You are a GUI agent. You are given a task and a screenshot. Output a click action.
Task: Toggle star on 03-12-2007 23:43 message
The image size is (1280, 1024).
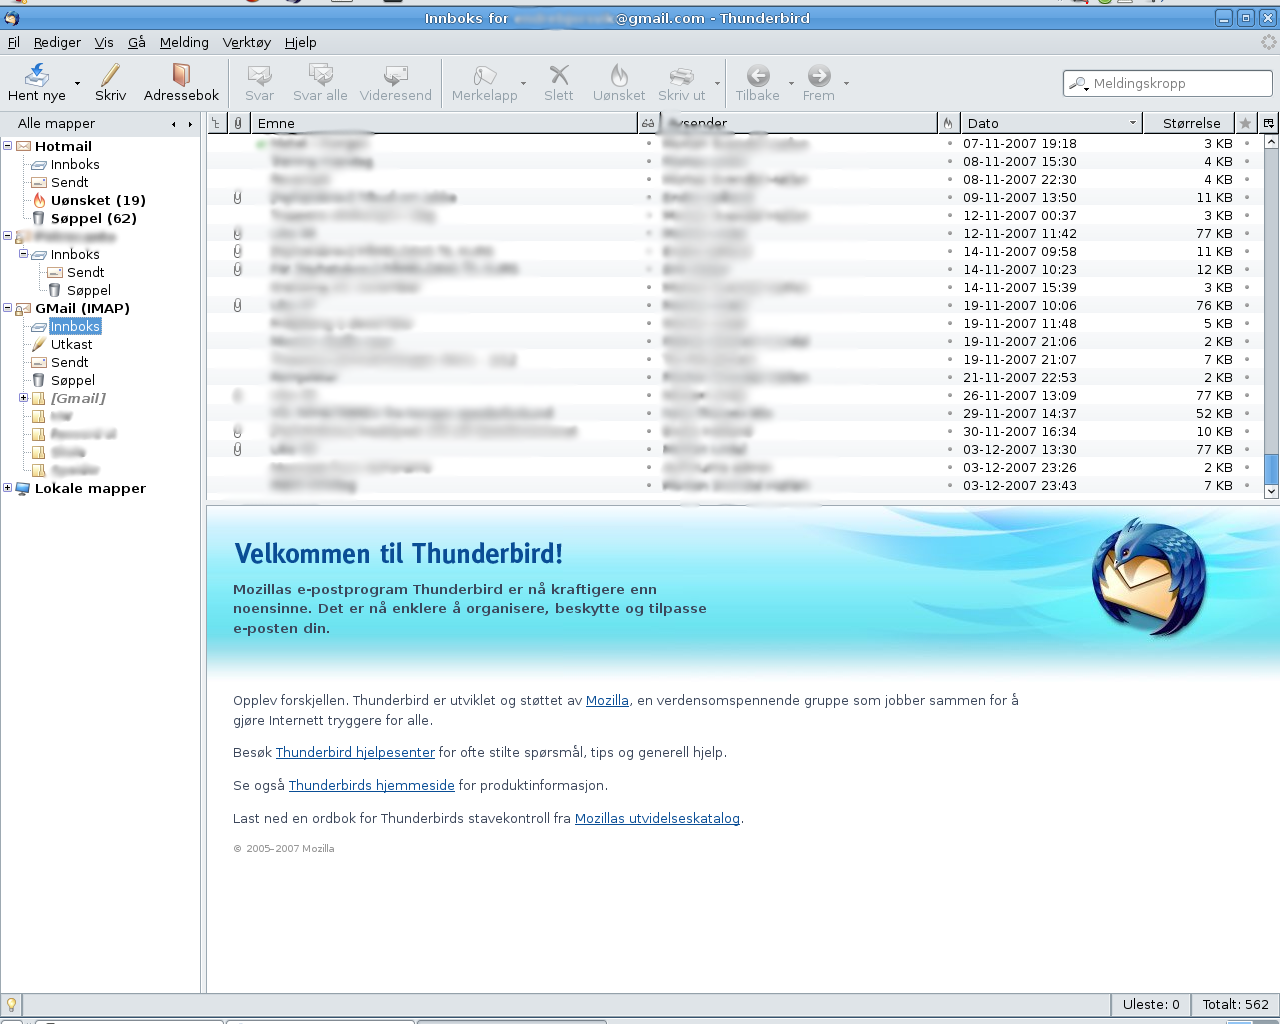1246,485
